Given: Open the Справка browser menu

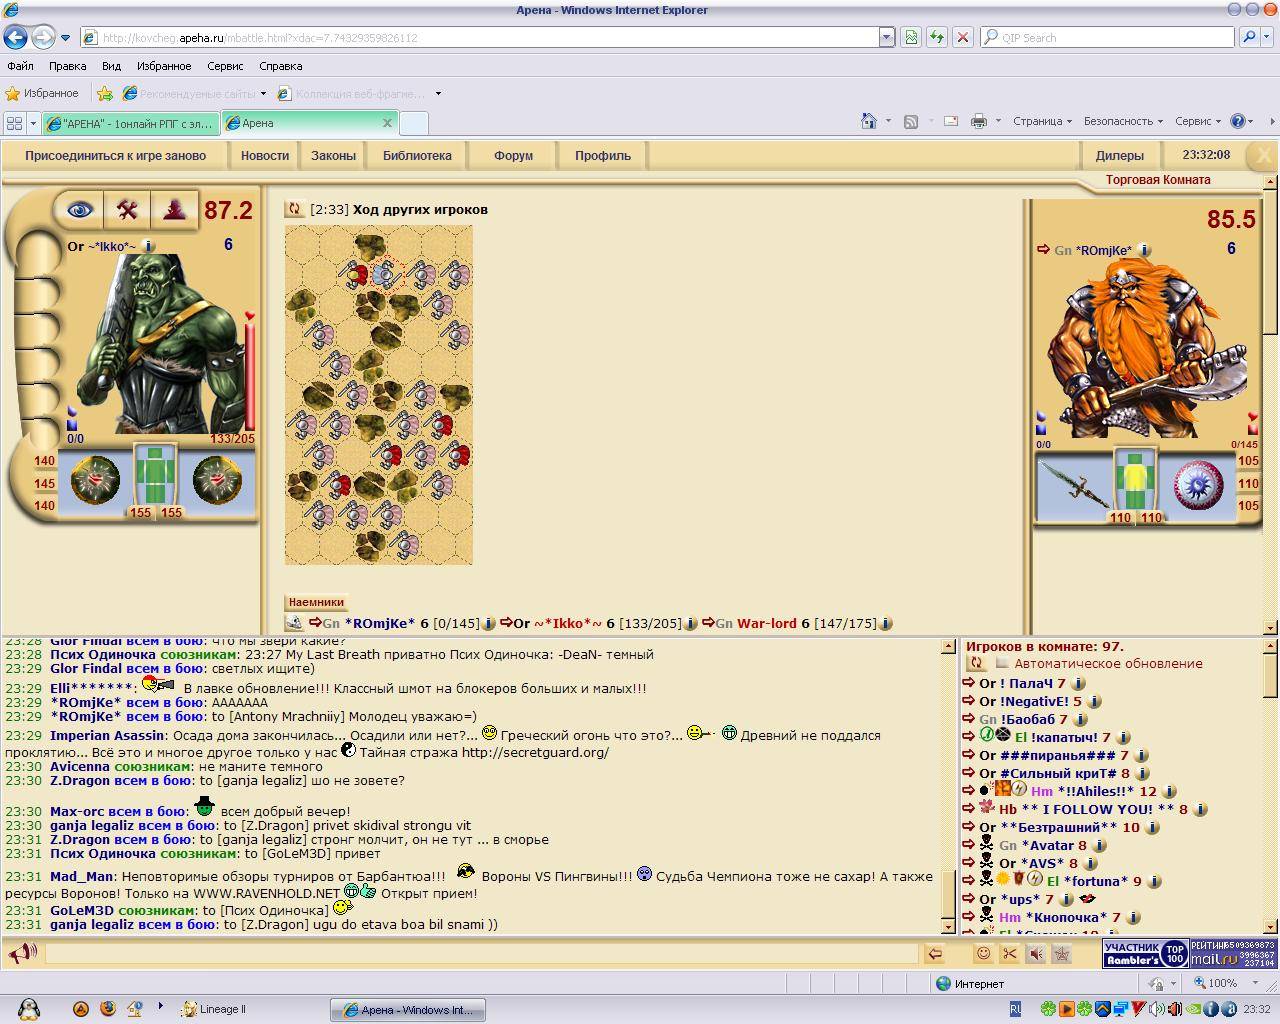Looking at the screenshot, I should (x=280, y=66).
